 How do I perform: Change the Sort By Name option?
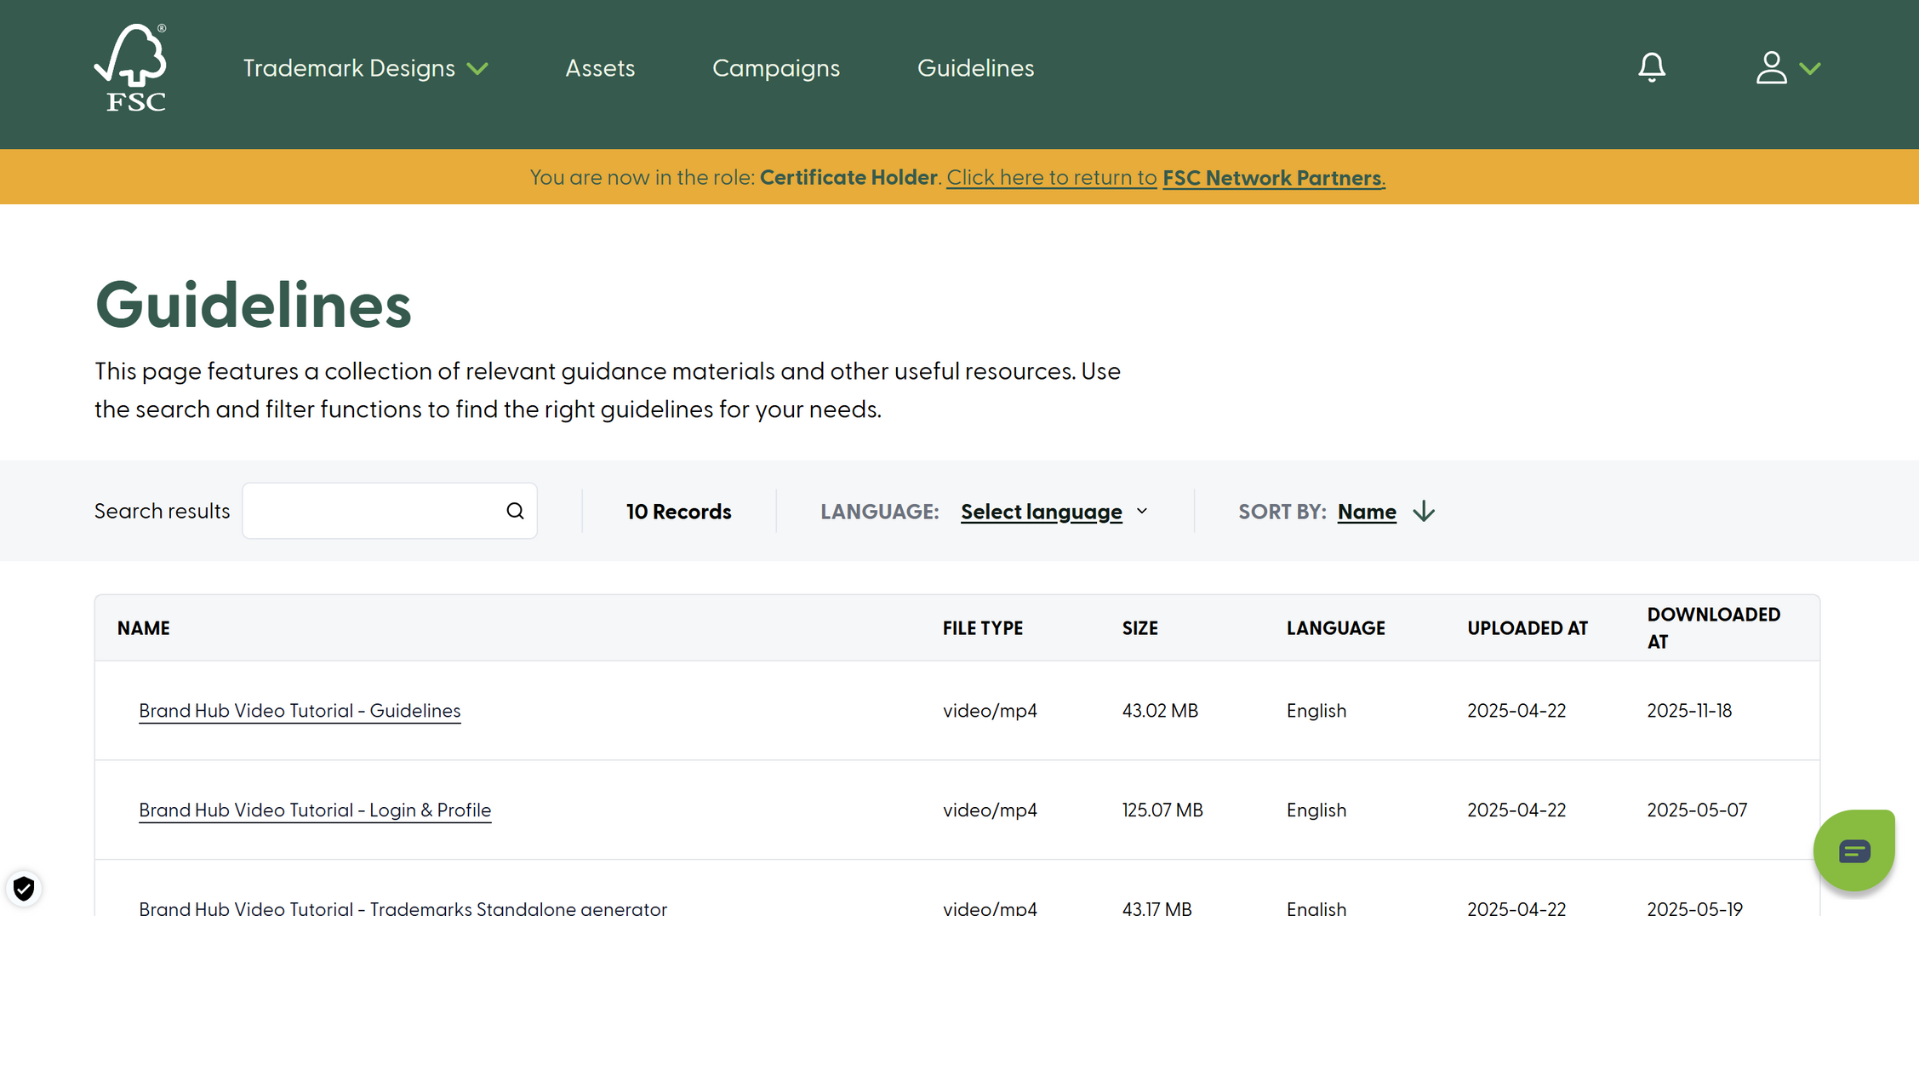click(1366, 512)
